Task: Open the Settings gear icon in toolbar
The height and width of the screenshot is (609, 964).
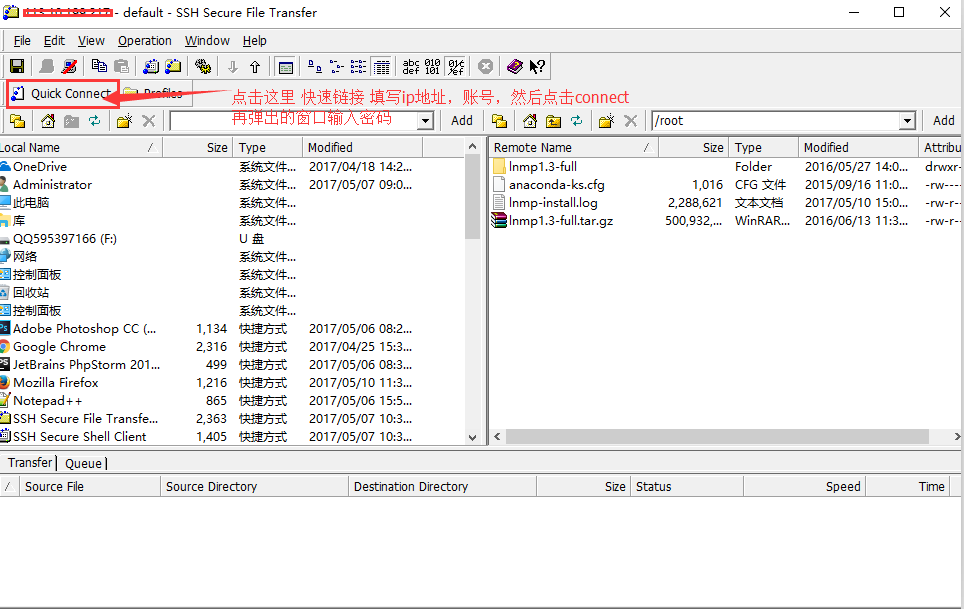Action: (203, 67)
